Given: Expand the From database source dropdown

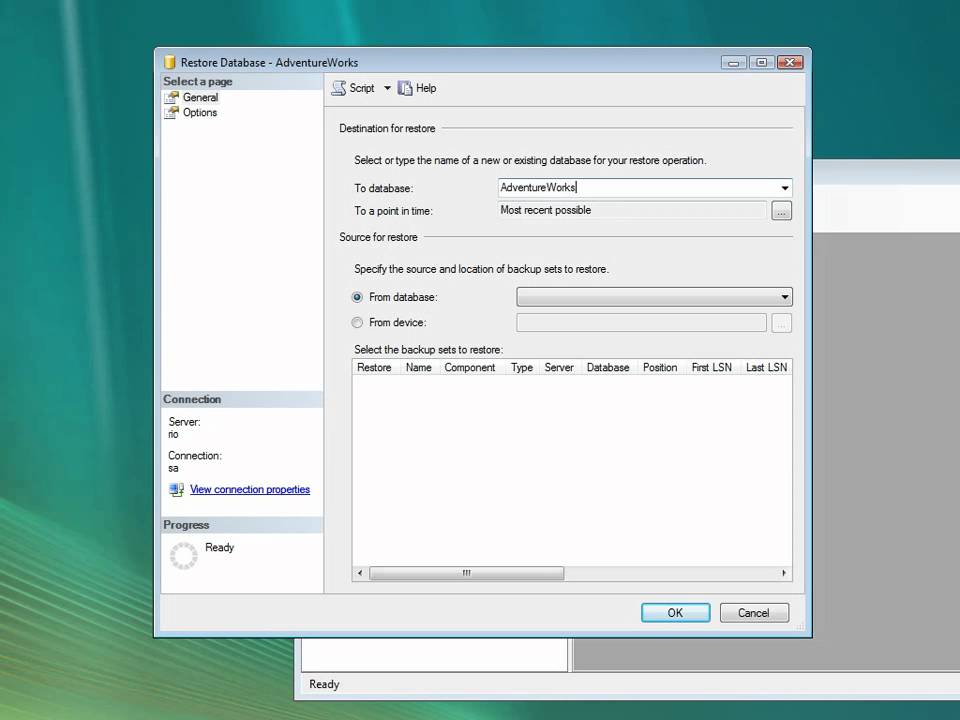Looking at the screenshot, I should coord(654,297).
